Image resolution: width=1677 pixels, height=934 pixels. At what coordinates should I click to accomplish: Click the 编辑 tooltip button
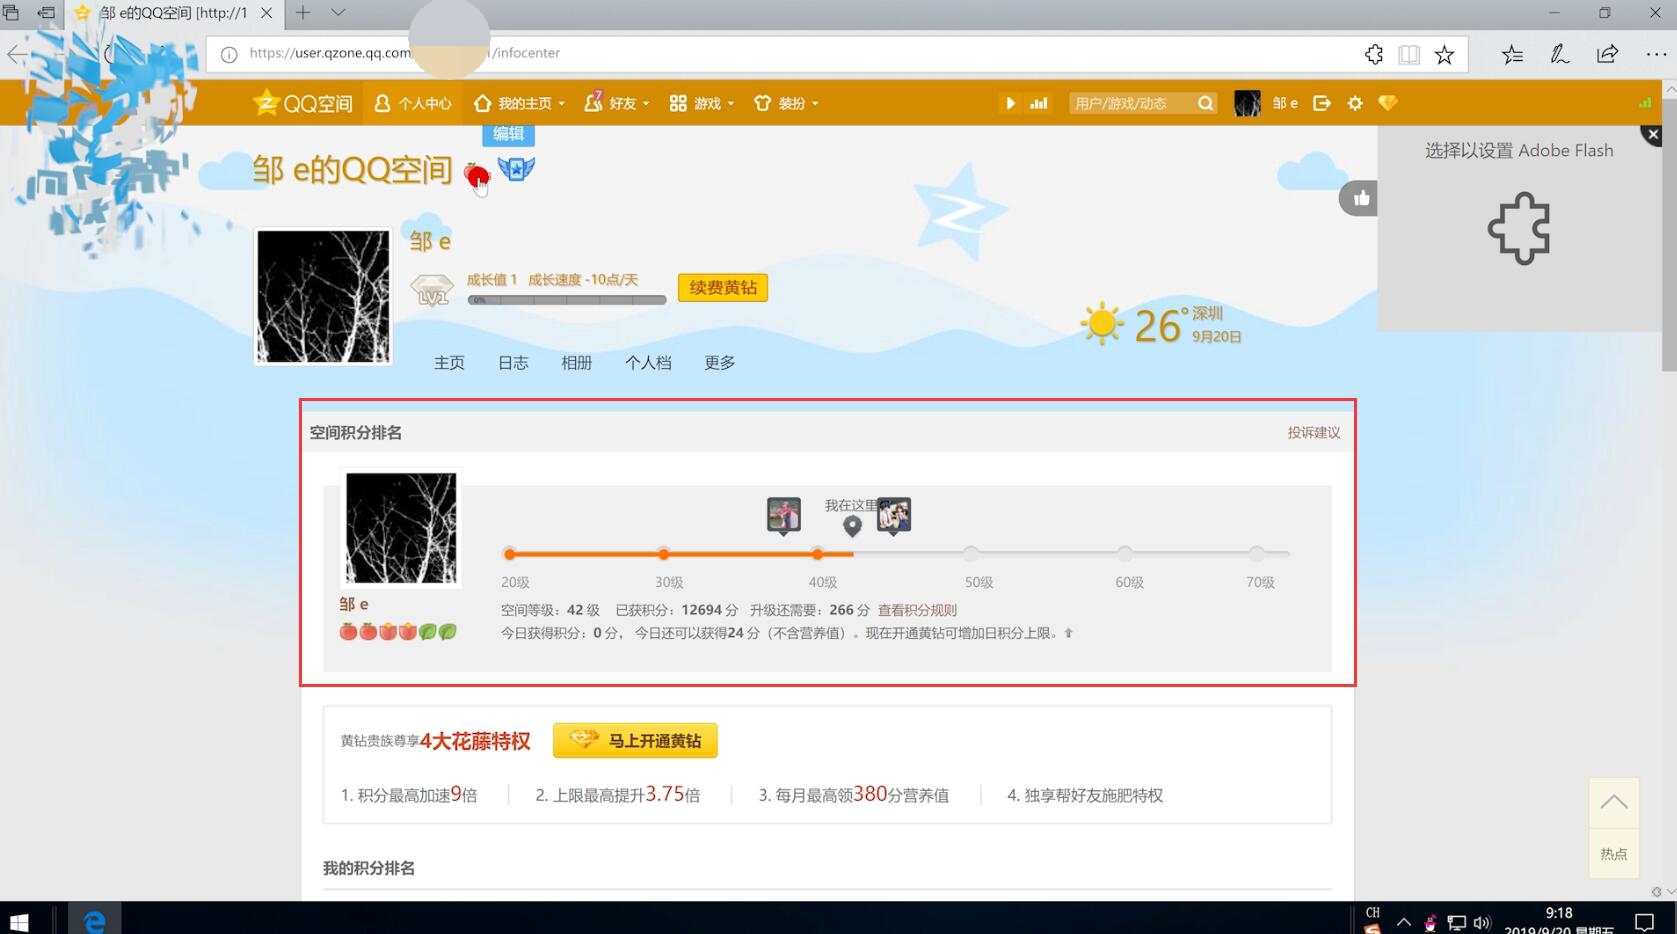tap(508, 134)
